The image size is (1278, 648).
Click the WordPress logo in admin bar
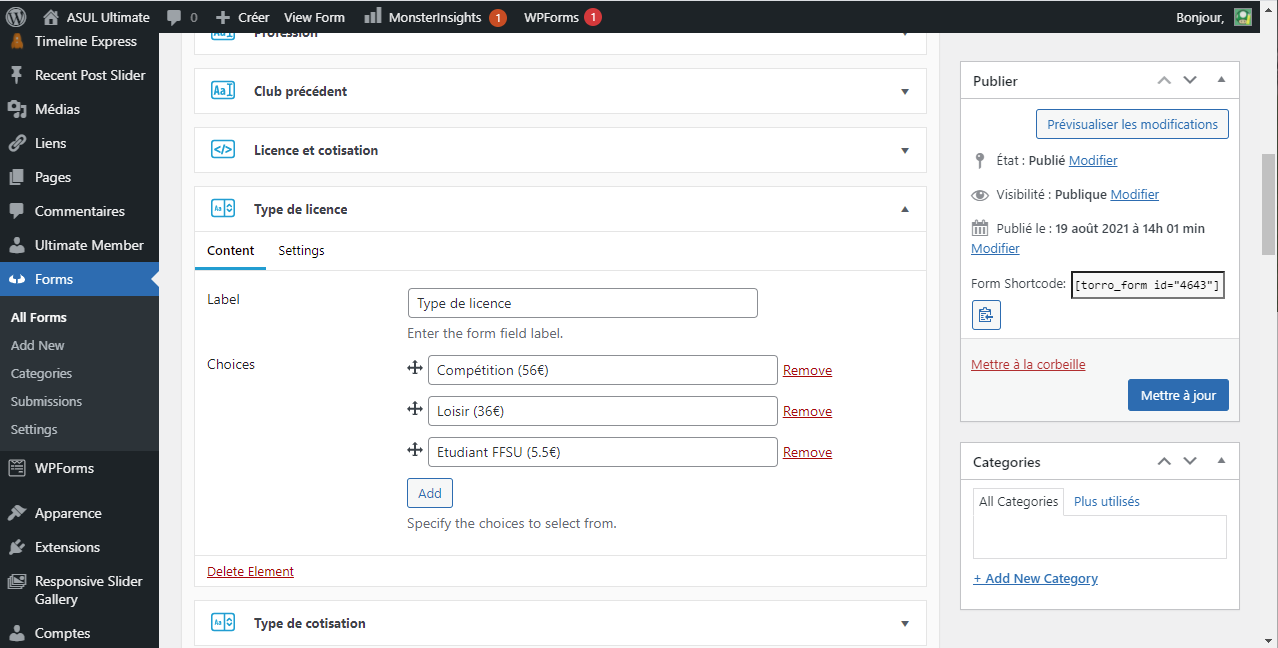16,17
